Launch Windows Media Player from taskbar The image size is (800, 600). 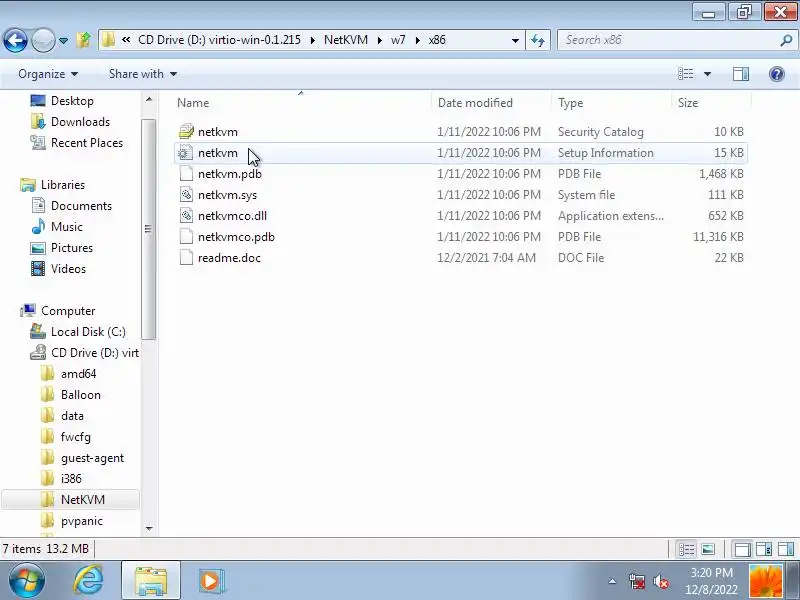click(x=210, y=581)
